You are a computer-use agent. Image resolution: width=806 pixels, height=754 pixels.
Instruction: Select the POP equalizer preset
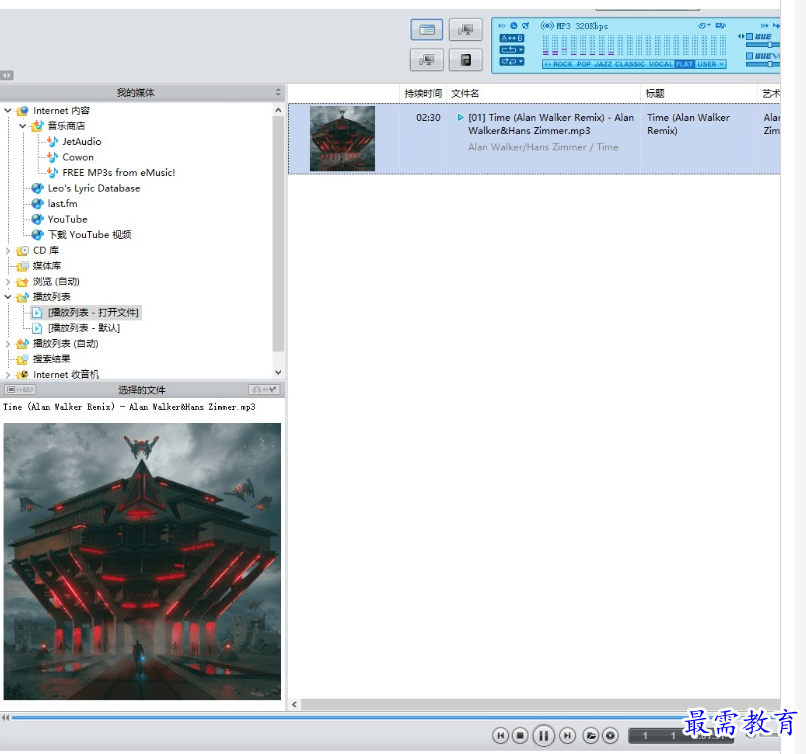click(x=583, y=64)
